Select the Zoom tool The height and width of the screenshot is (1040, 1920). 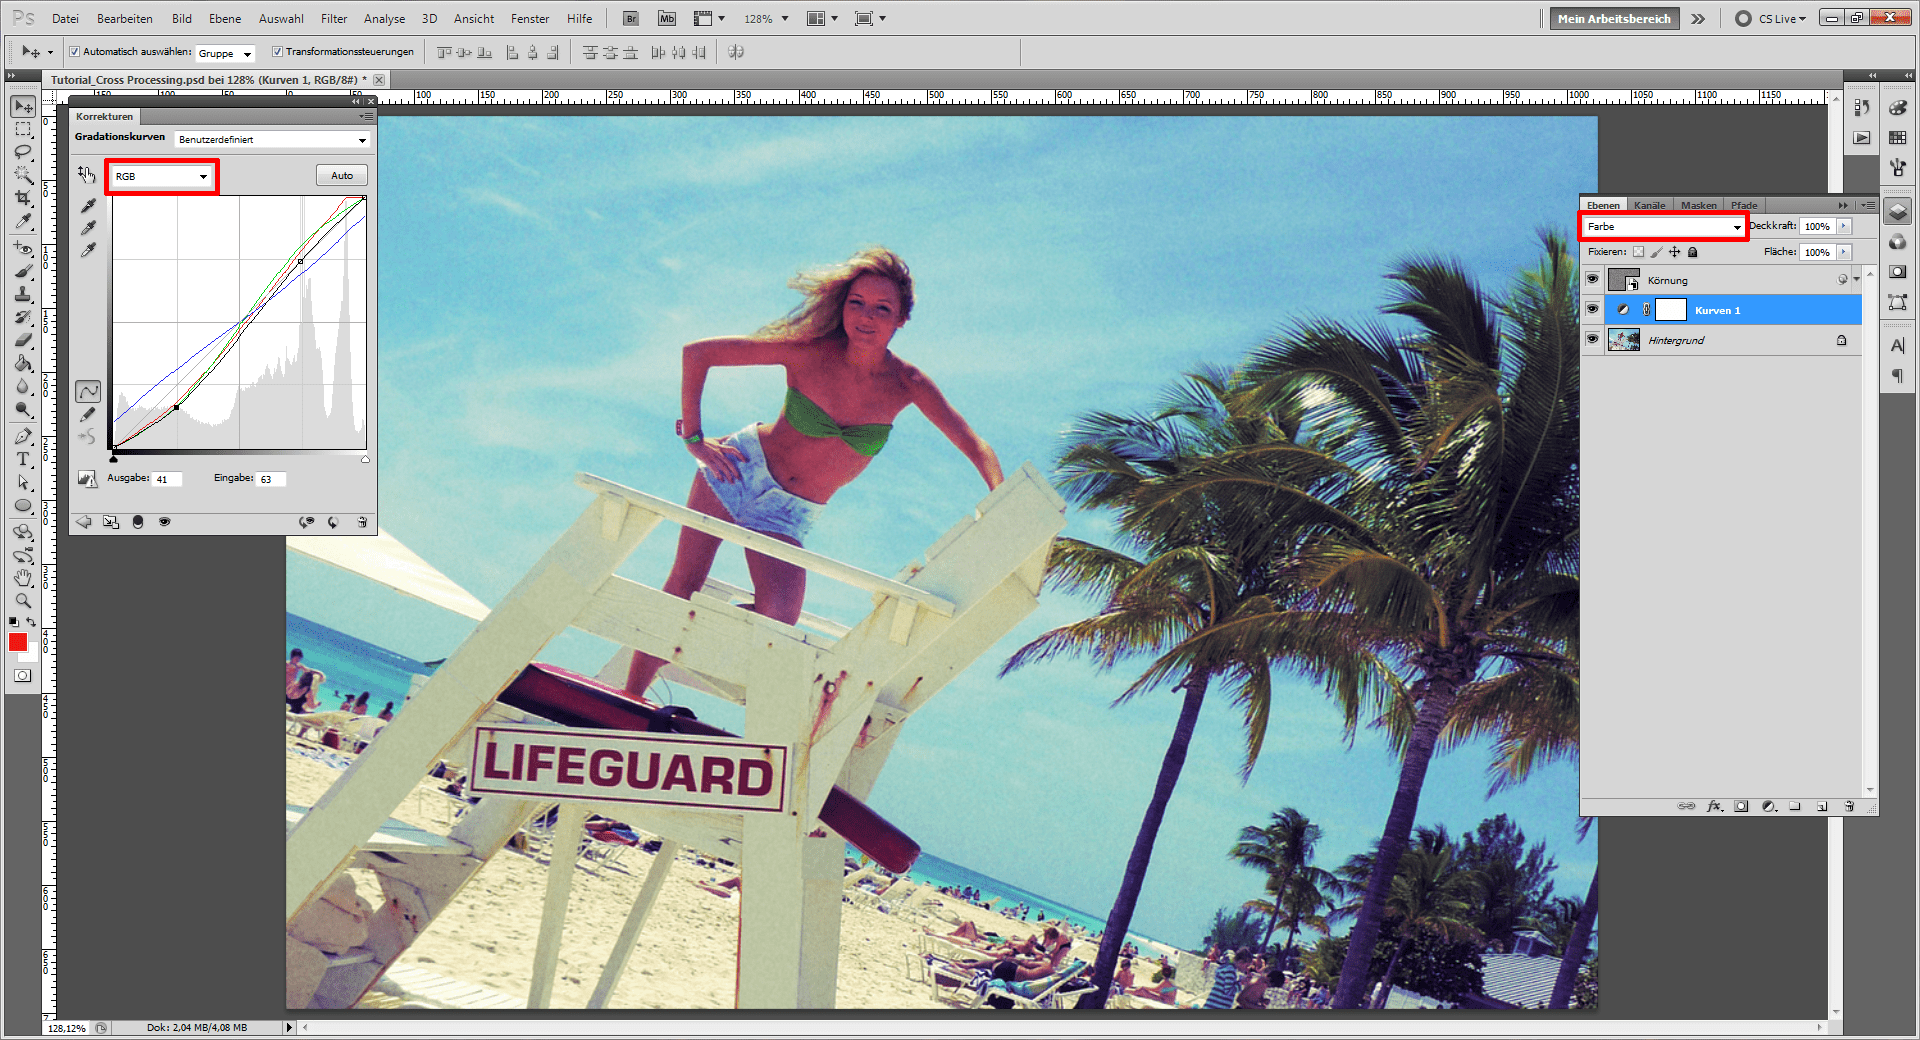point(22,601)
